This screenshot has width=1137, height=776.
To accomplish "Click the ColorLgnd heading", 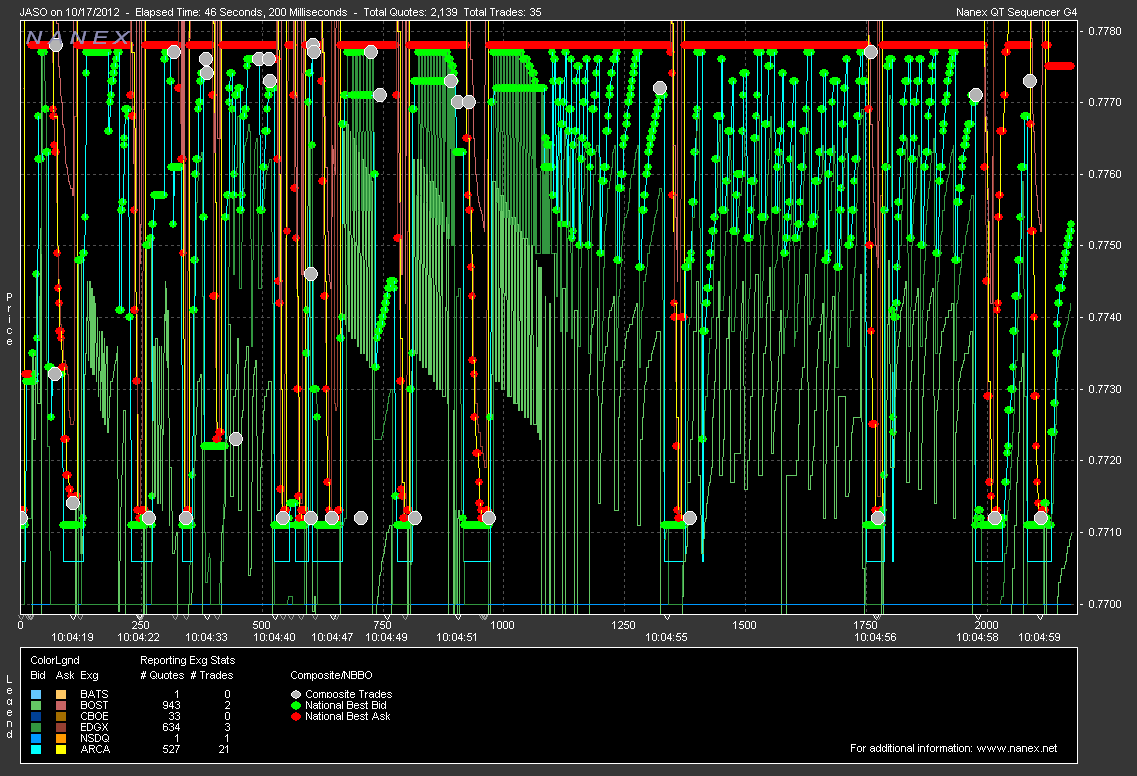I will tap(55, 660).
